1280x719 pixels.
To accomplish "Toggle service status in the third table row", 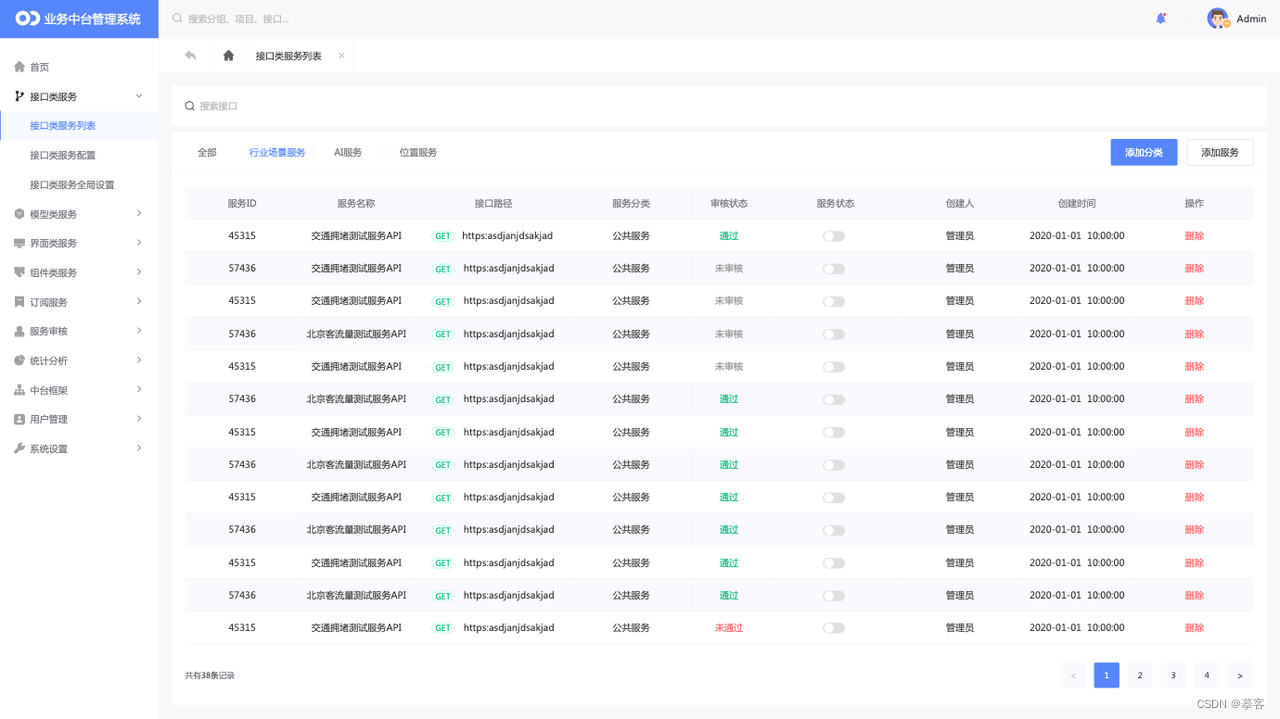I will (x=834, y=301).
